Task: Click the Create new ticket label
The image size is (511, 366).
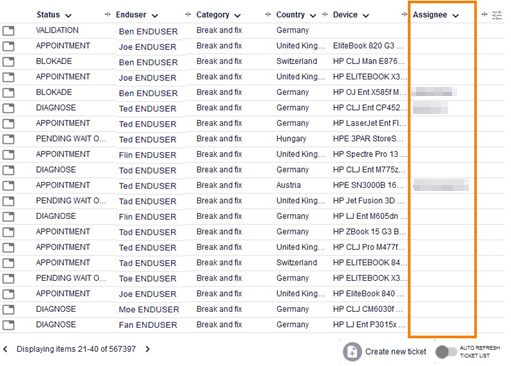Action: pos(396,352)
